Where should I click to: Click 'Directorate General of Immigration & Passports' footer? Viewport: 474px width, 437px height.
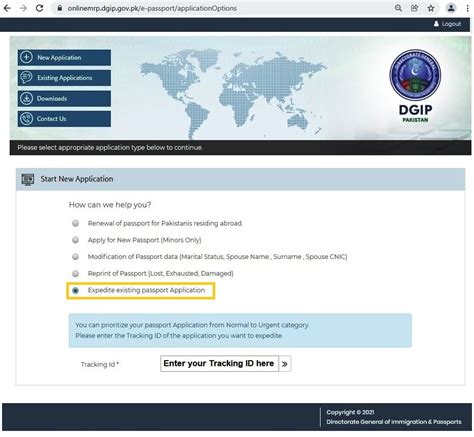pyautogui.click(x=394, y=422)
